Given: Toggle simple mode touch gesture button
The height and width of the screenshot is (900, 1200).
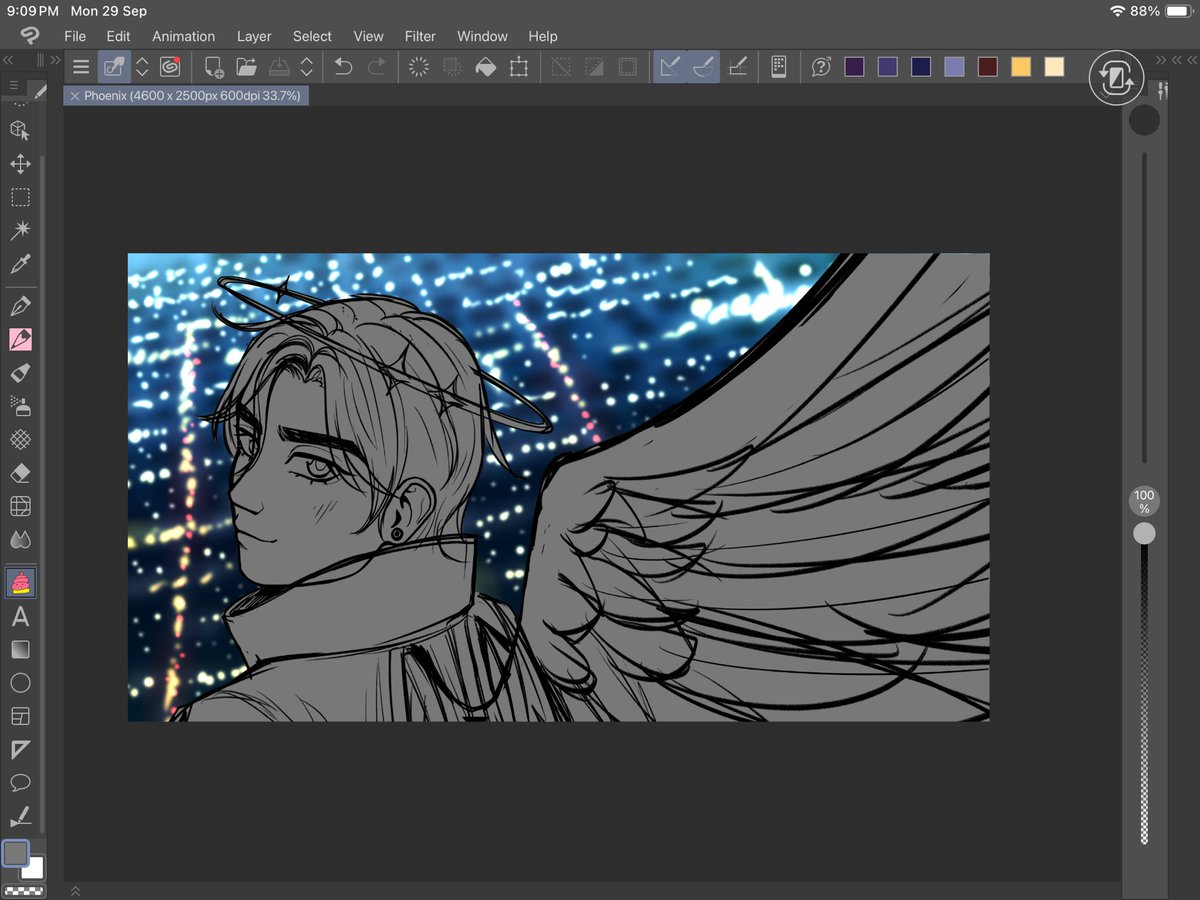Looking at the screenshot, I should (1116, 78).
